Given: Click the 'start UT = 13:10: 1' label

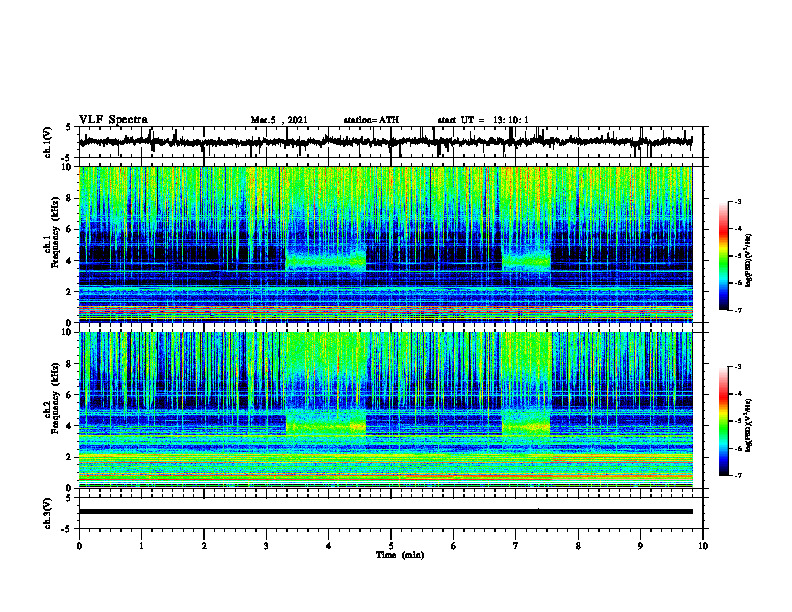Looking at the screenshot, I should click(x=483, y=120).
